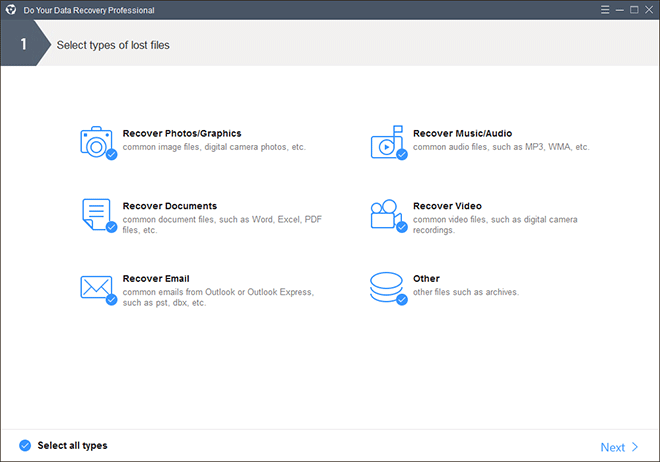Click the envelope icon for Email recovery
The width and height of the screenshot is (660, 462).
coord(96,287)
